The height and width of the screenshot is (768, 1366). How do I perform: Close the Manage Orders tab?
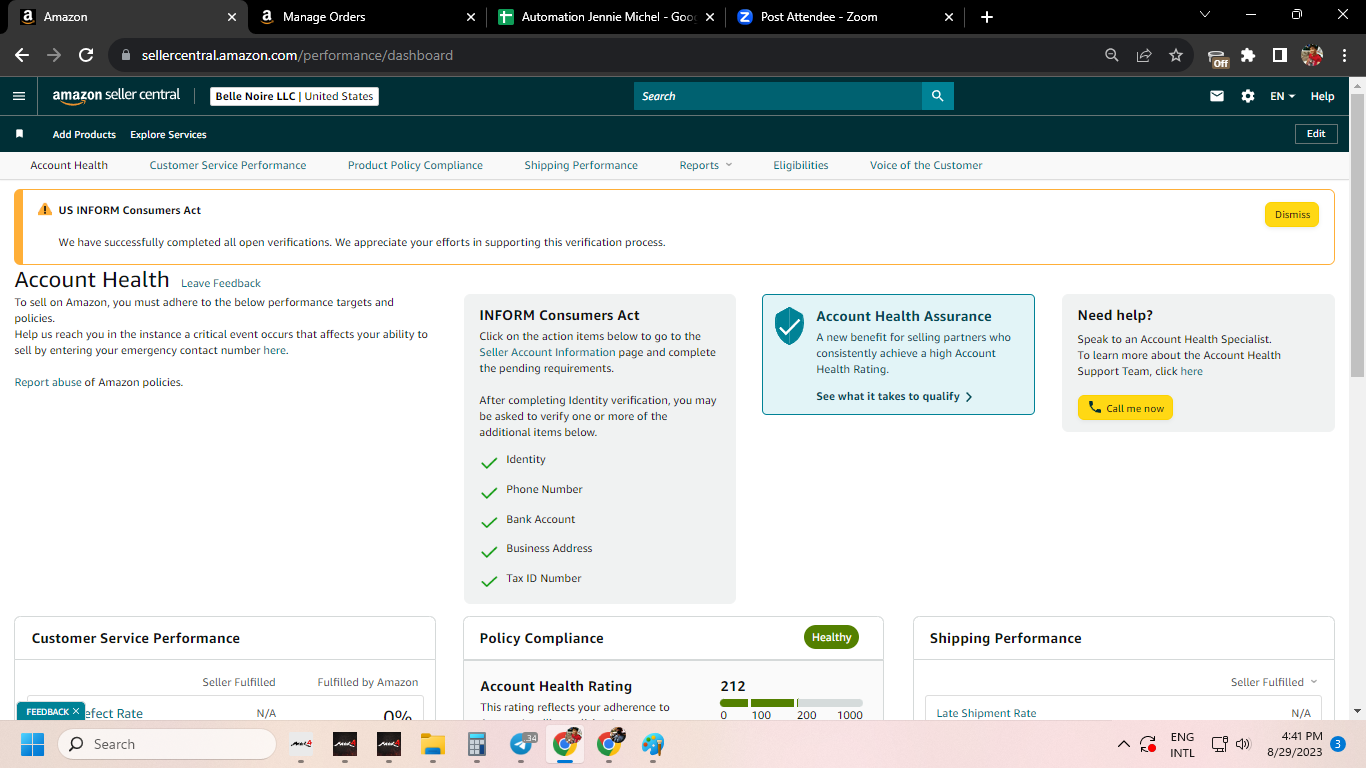coord(471,17)
